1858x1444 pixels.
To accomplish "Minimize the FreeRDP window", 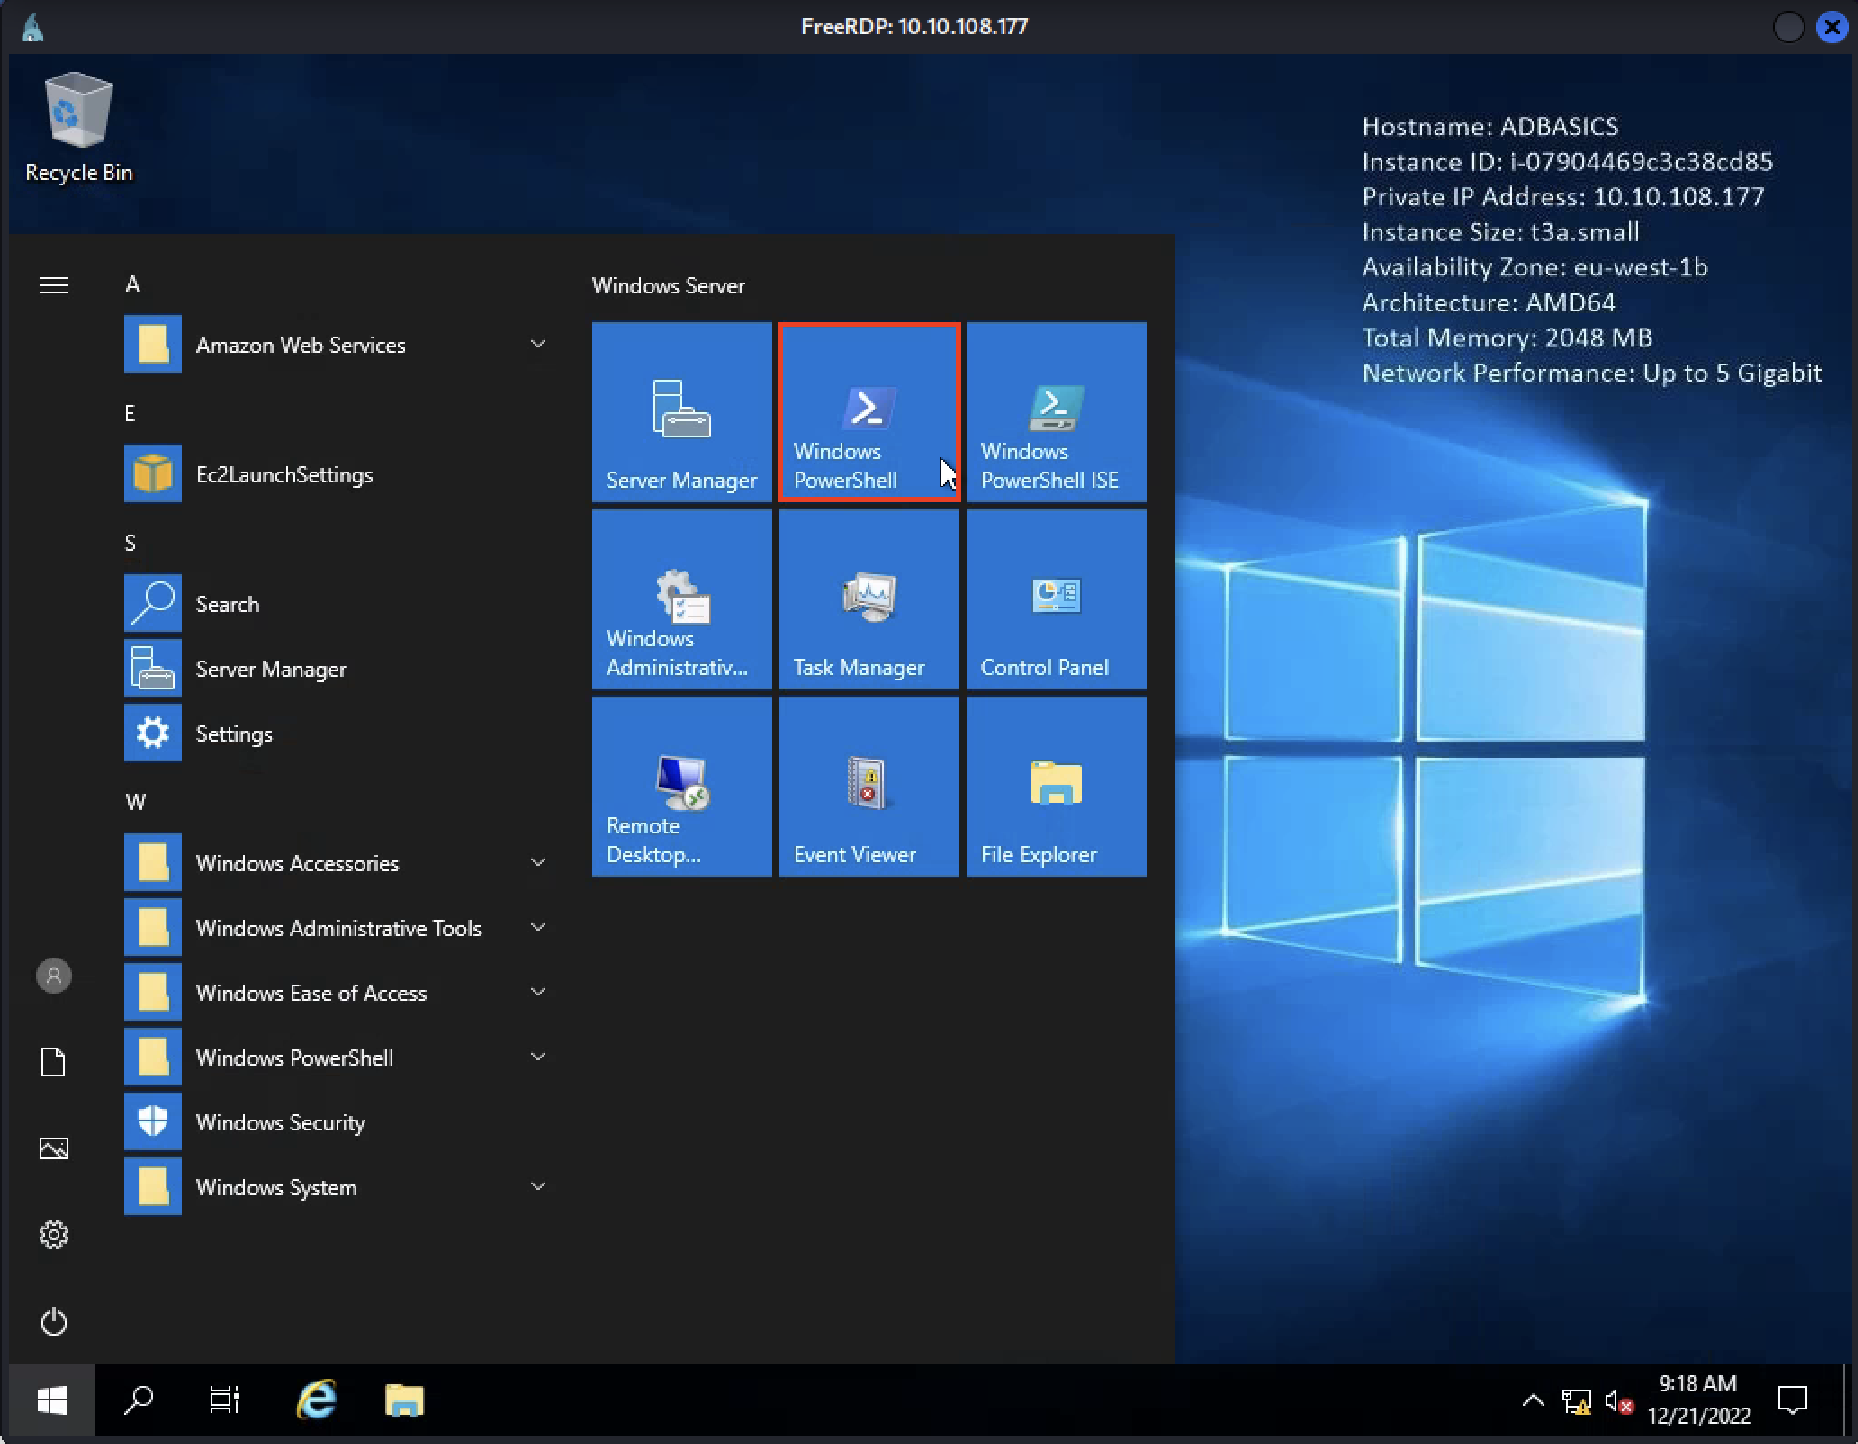I will pos(1788,27).
